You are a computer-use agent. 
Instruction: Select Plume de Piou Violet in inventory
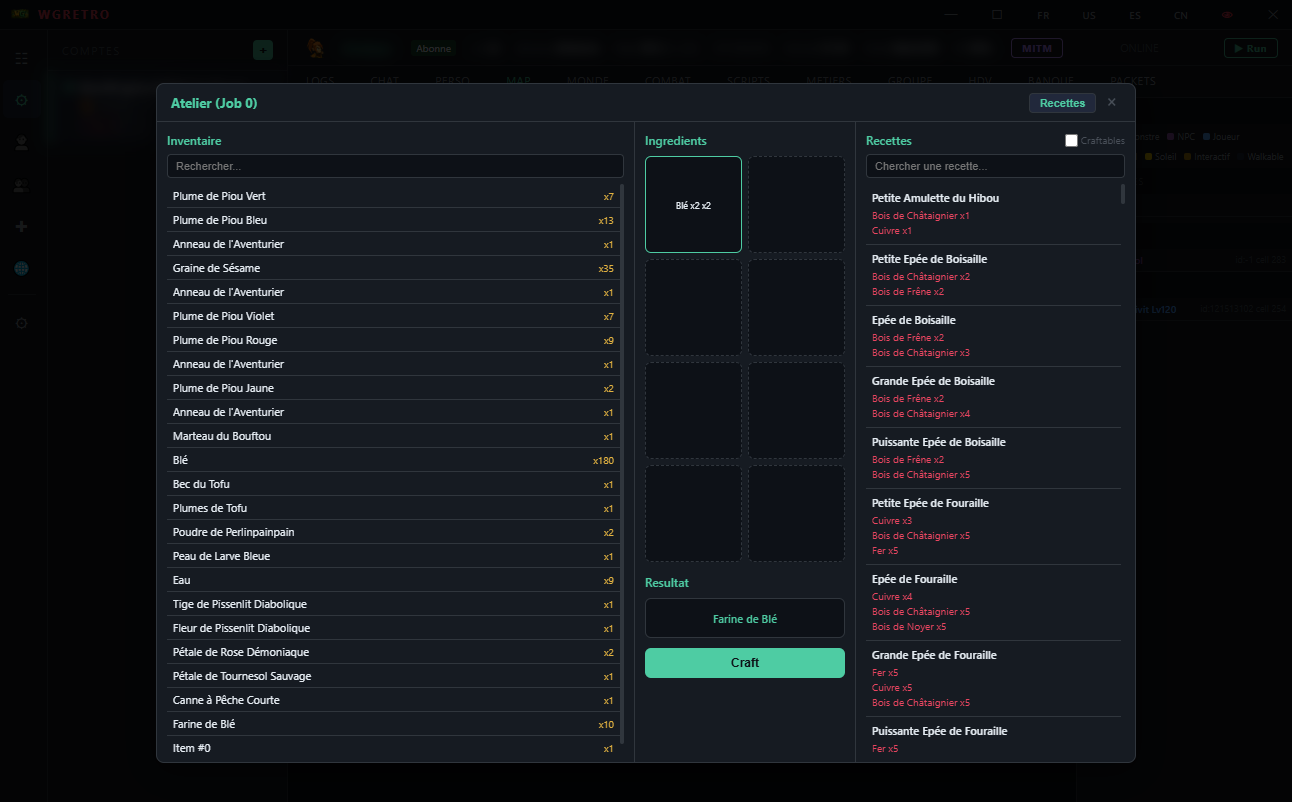click(x=394, y=316)
